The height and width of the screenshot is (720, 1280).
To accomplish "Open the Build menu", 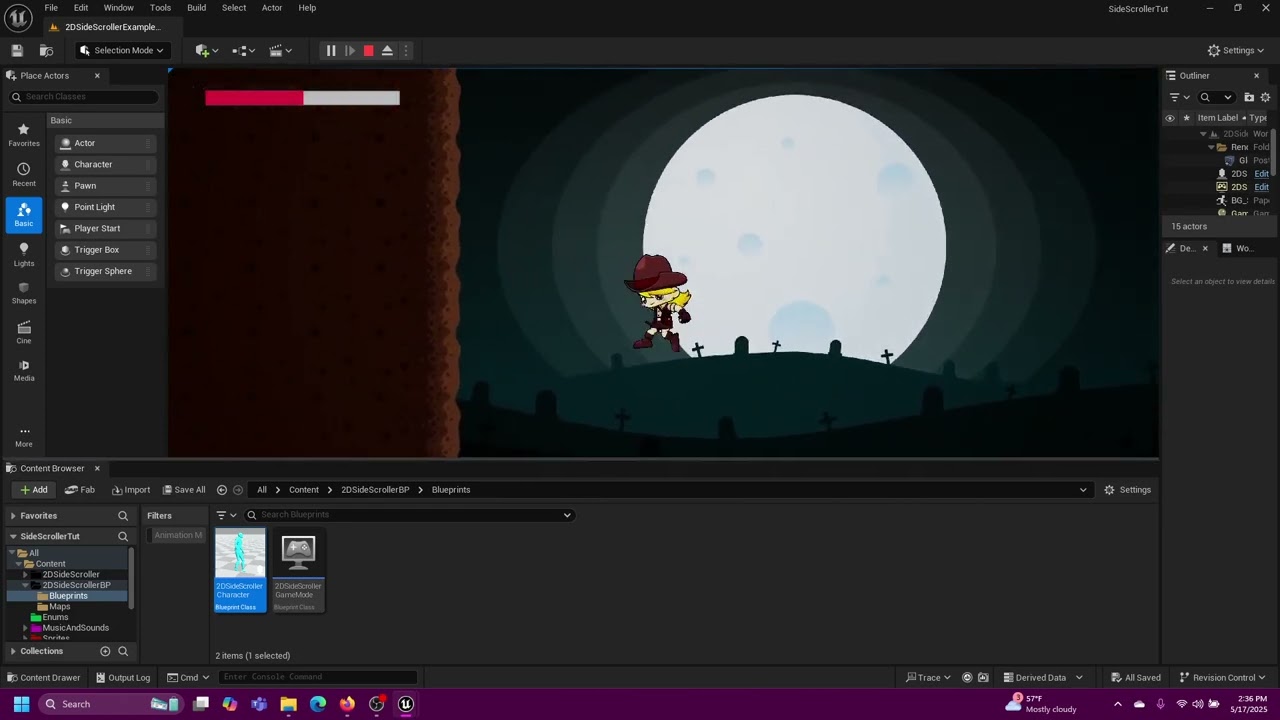I will 197,8.
